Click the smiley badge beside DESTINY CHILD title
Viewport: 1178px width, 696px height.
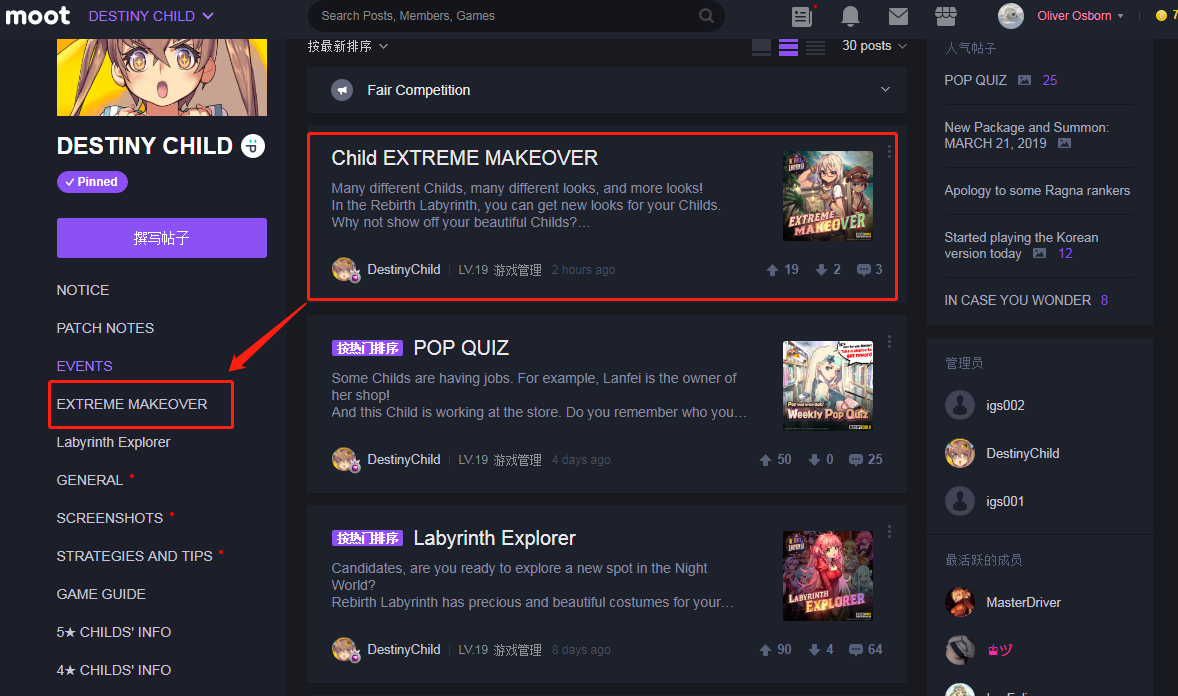pos(253,146)
